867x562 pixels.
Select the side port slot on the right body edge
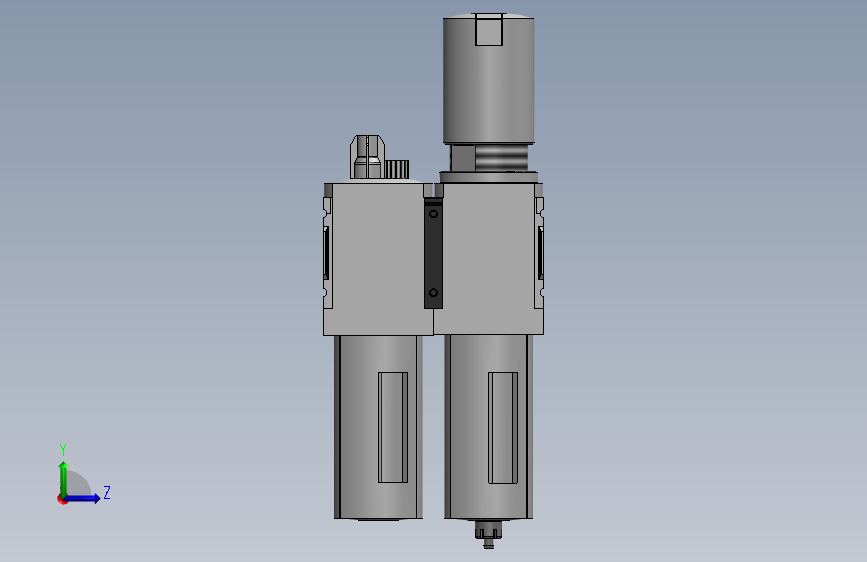coord(541,253)
